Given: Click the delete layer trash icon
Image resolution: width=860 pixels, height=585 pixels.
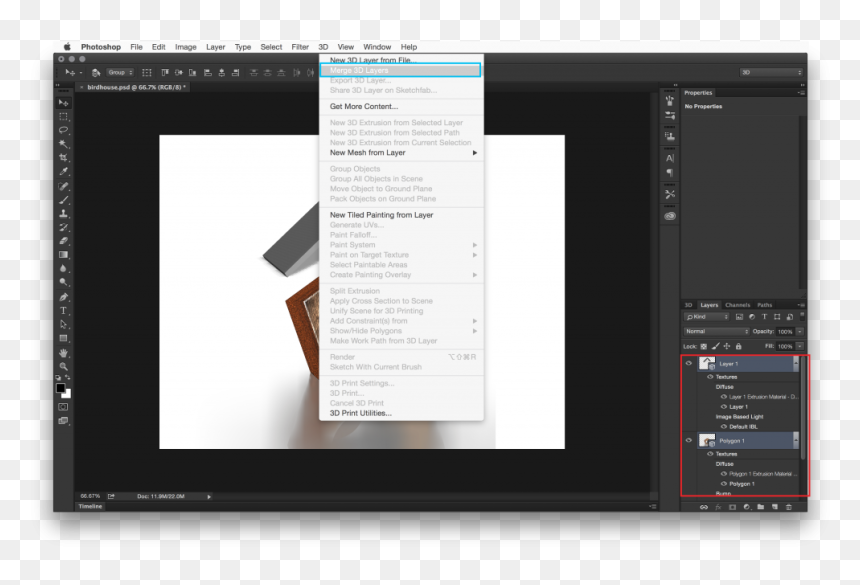Looking at the screenshot, I should click(x=789, y=507).
